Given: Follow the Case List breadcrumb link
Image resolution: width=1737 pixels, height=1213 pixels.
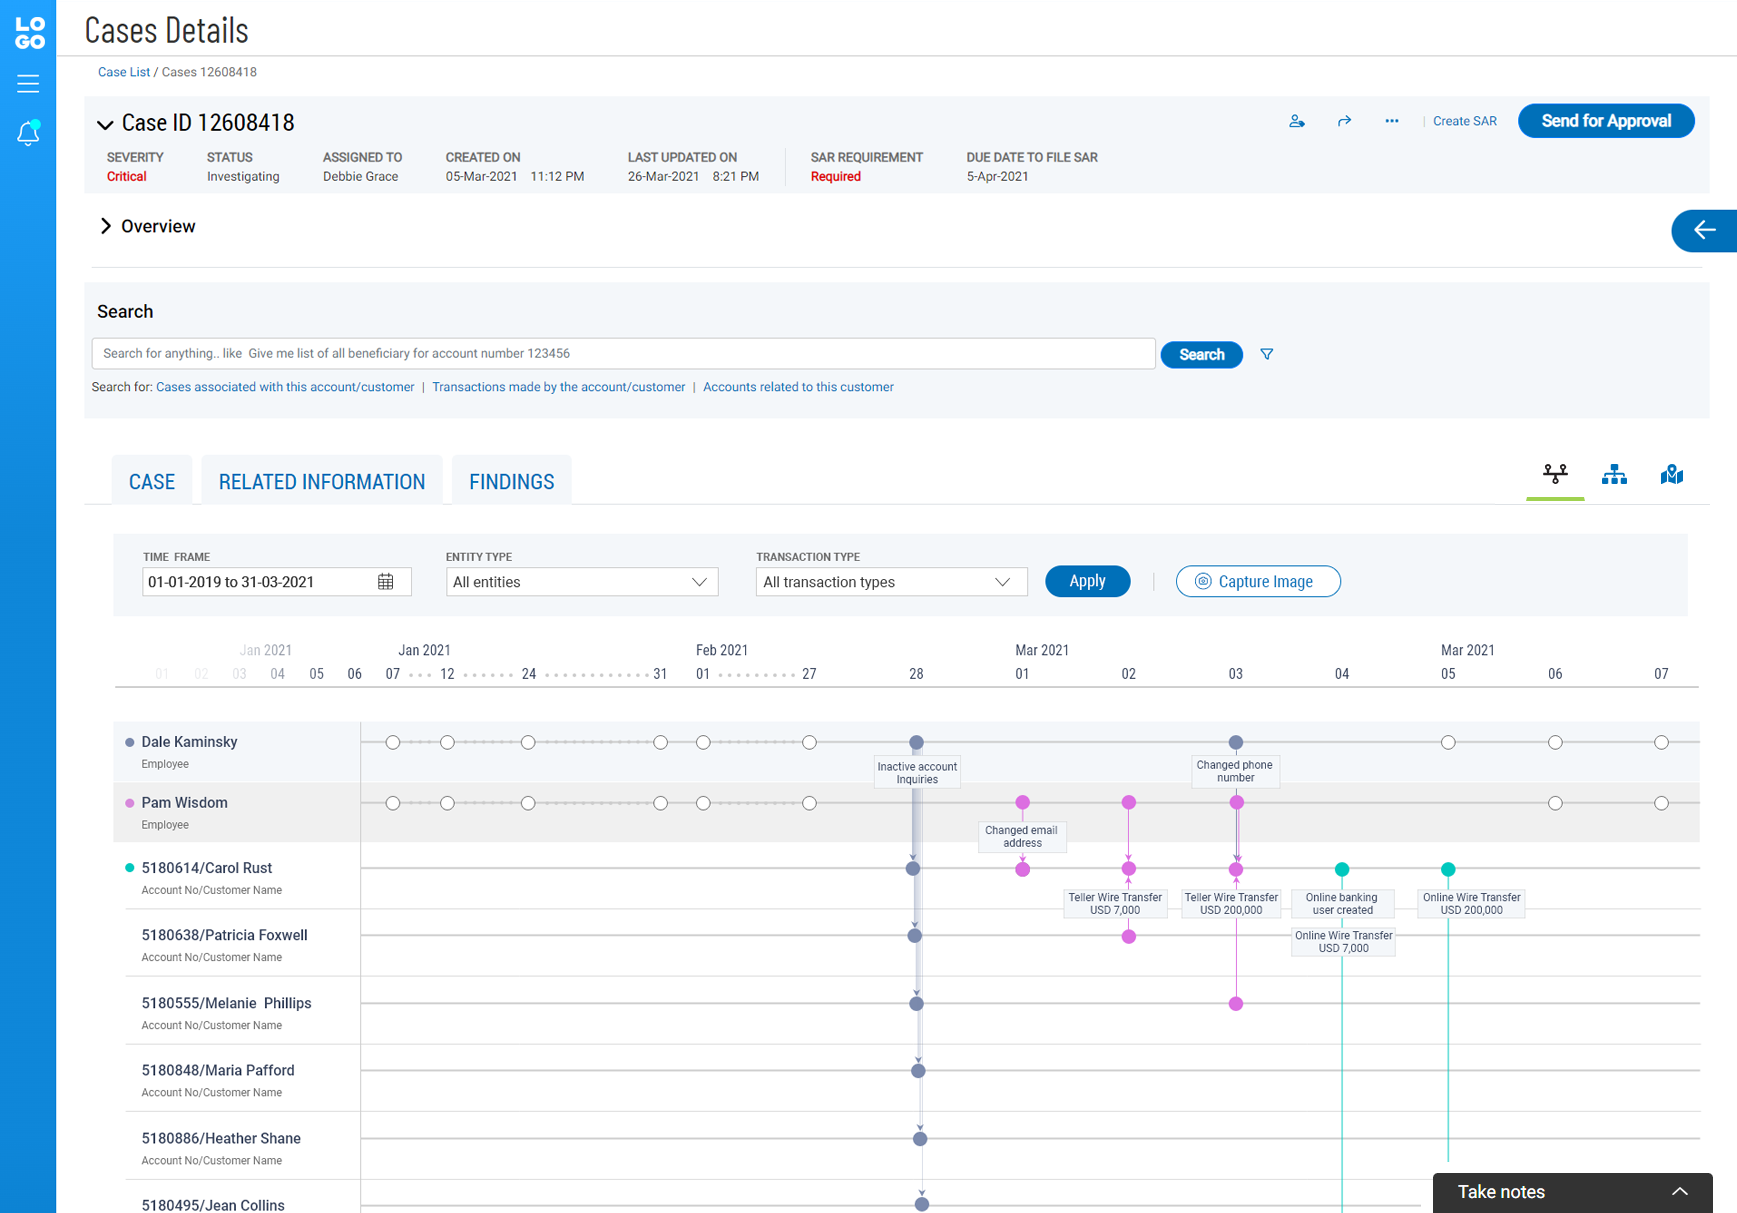Looking at the screenshot, I should coord(123,71).
